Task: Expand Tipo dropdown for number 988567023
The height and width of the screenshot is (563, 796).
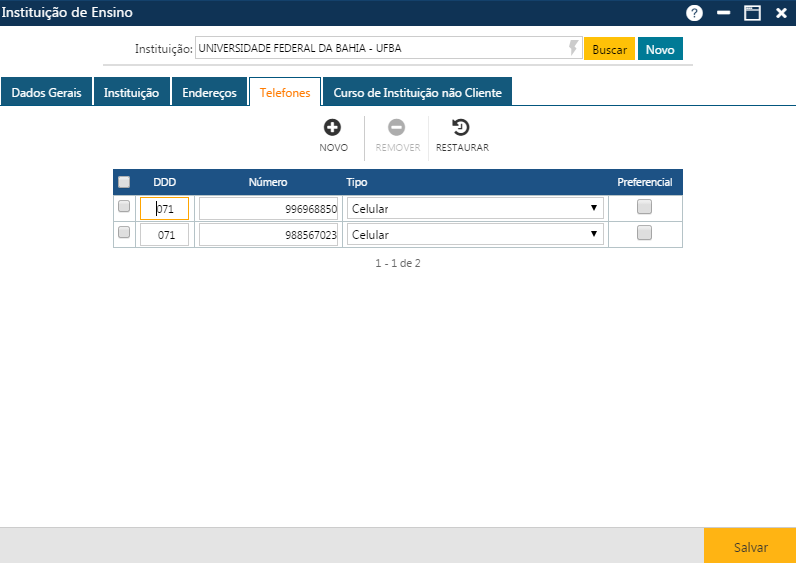Action: [x=474, y=234]
